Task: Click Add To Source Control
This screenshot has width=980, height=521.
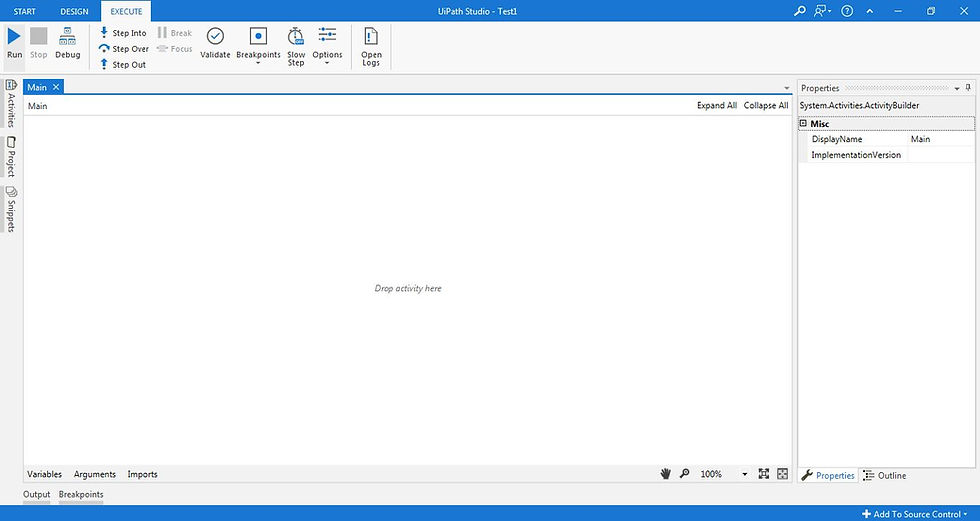Action: 914,514
